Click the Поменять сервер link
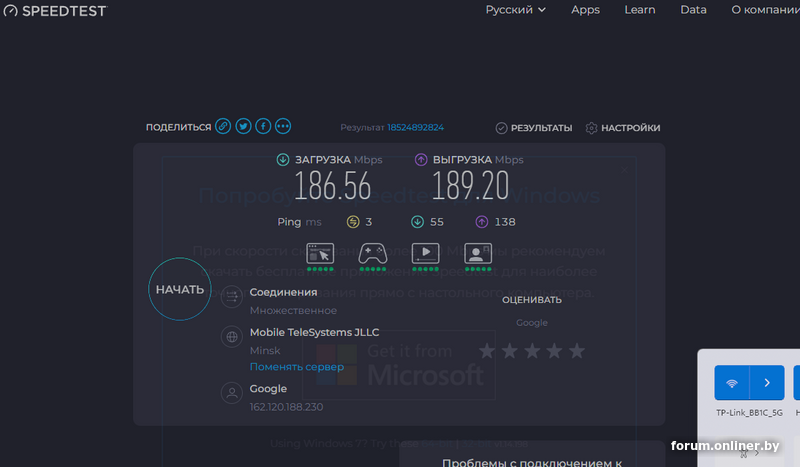 coord(296,367)
